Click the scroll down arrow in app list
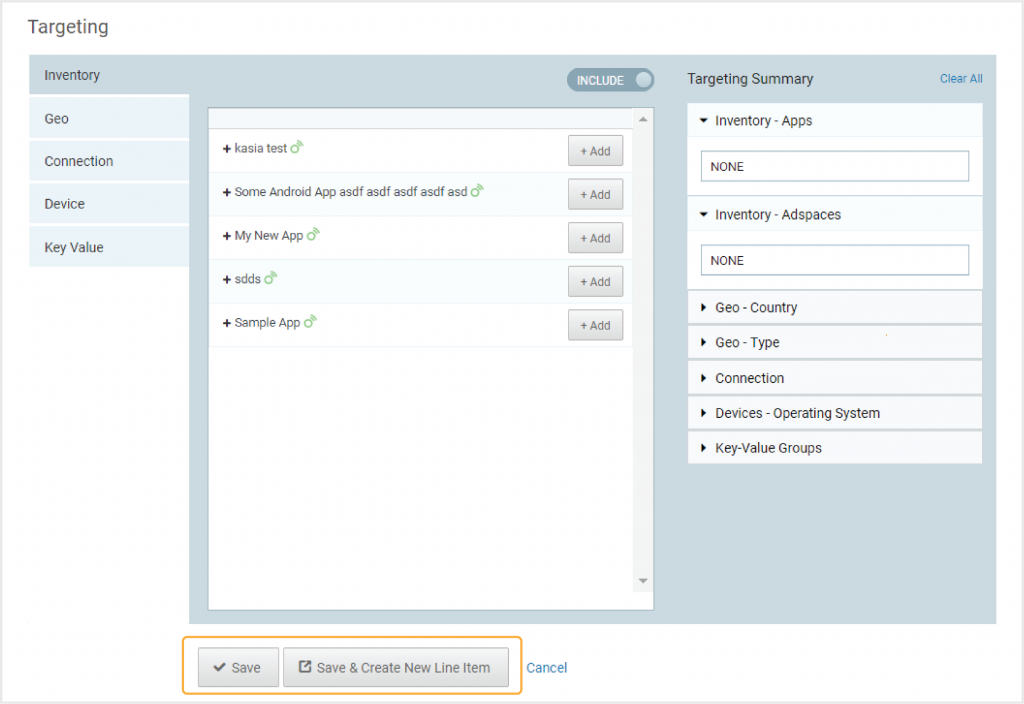Screen dimensions: 1024x704 pos(643,581)
